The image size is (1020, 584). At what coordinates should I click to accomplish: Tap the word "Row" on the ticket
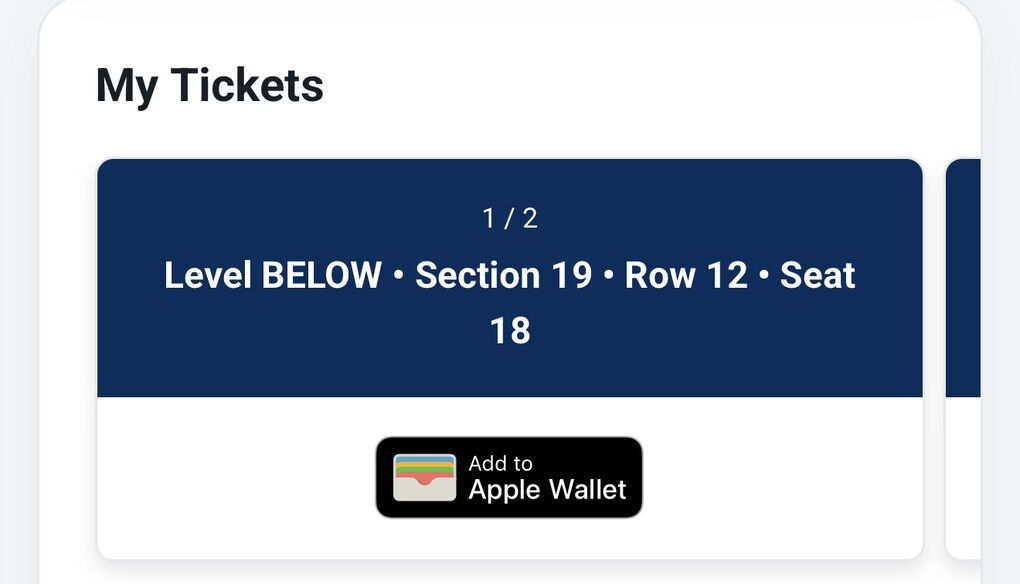tap(658, 275)
